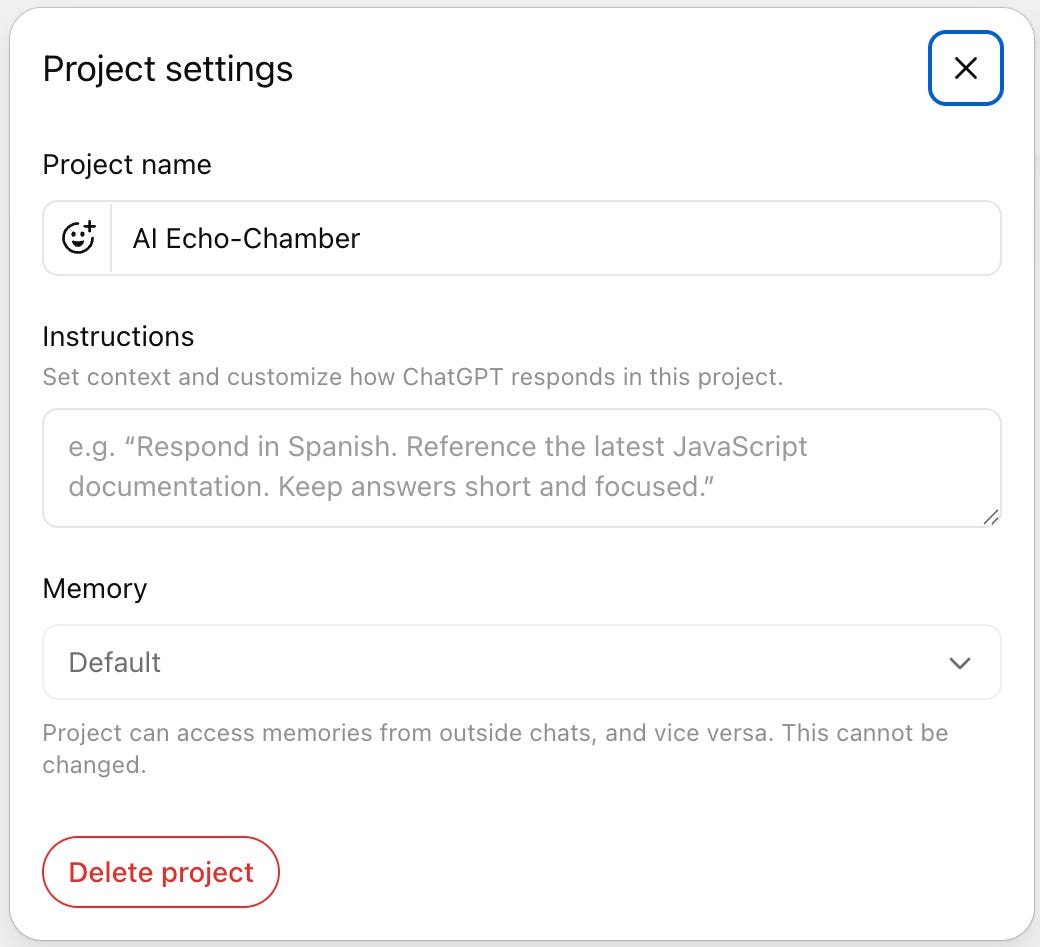Click the empty space right of Delete project
Screen dimensions: 1040x947
[x=640, y=872]
